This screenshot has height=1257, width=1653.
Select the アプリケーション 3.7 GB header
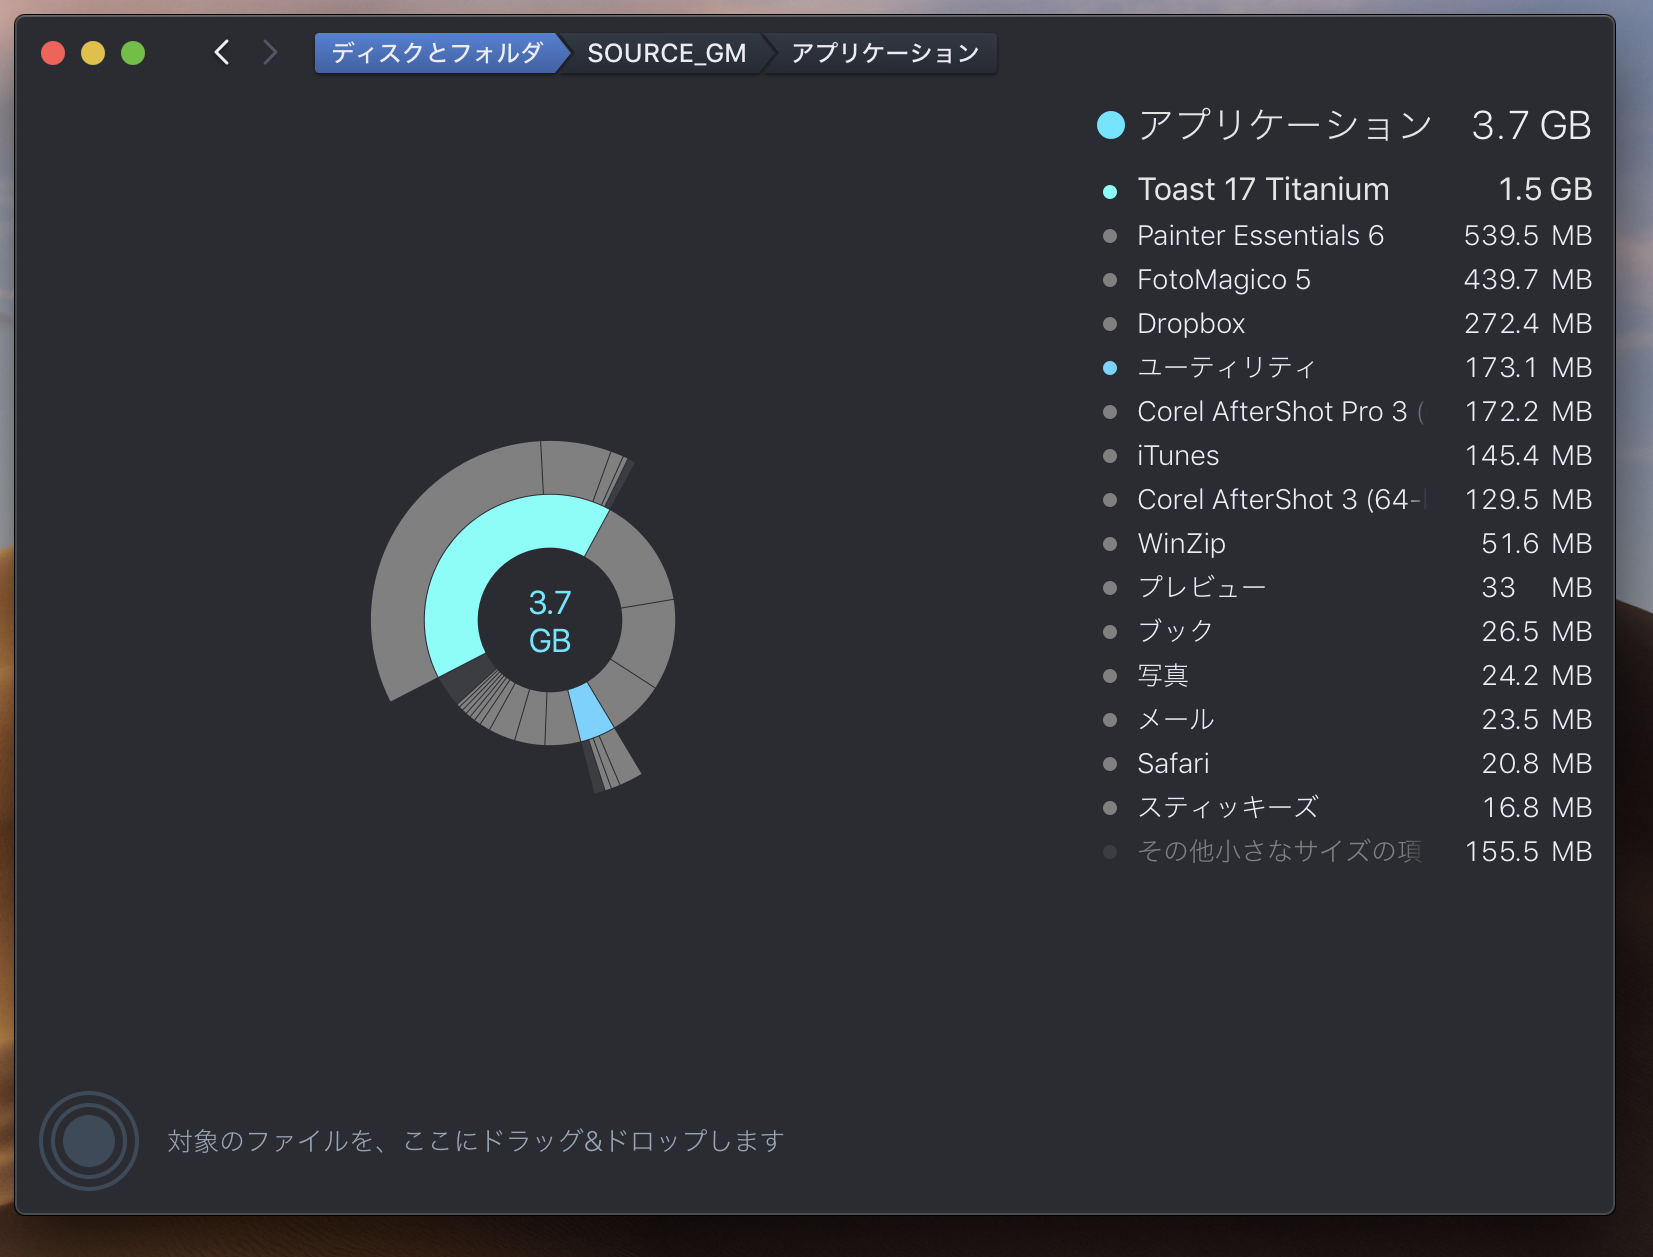coord(1343,125)
